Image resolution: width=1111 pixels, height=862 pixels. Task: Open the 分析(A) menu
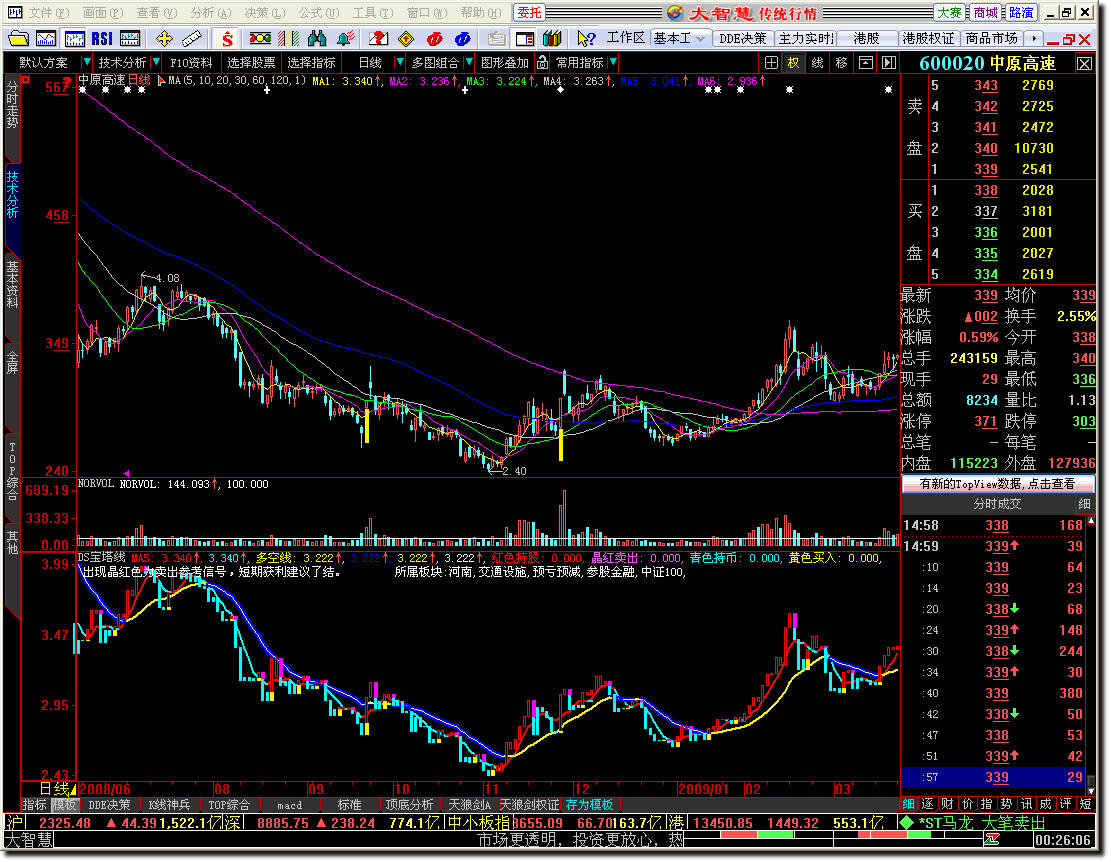click(x=211, y=13)
